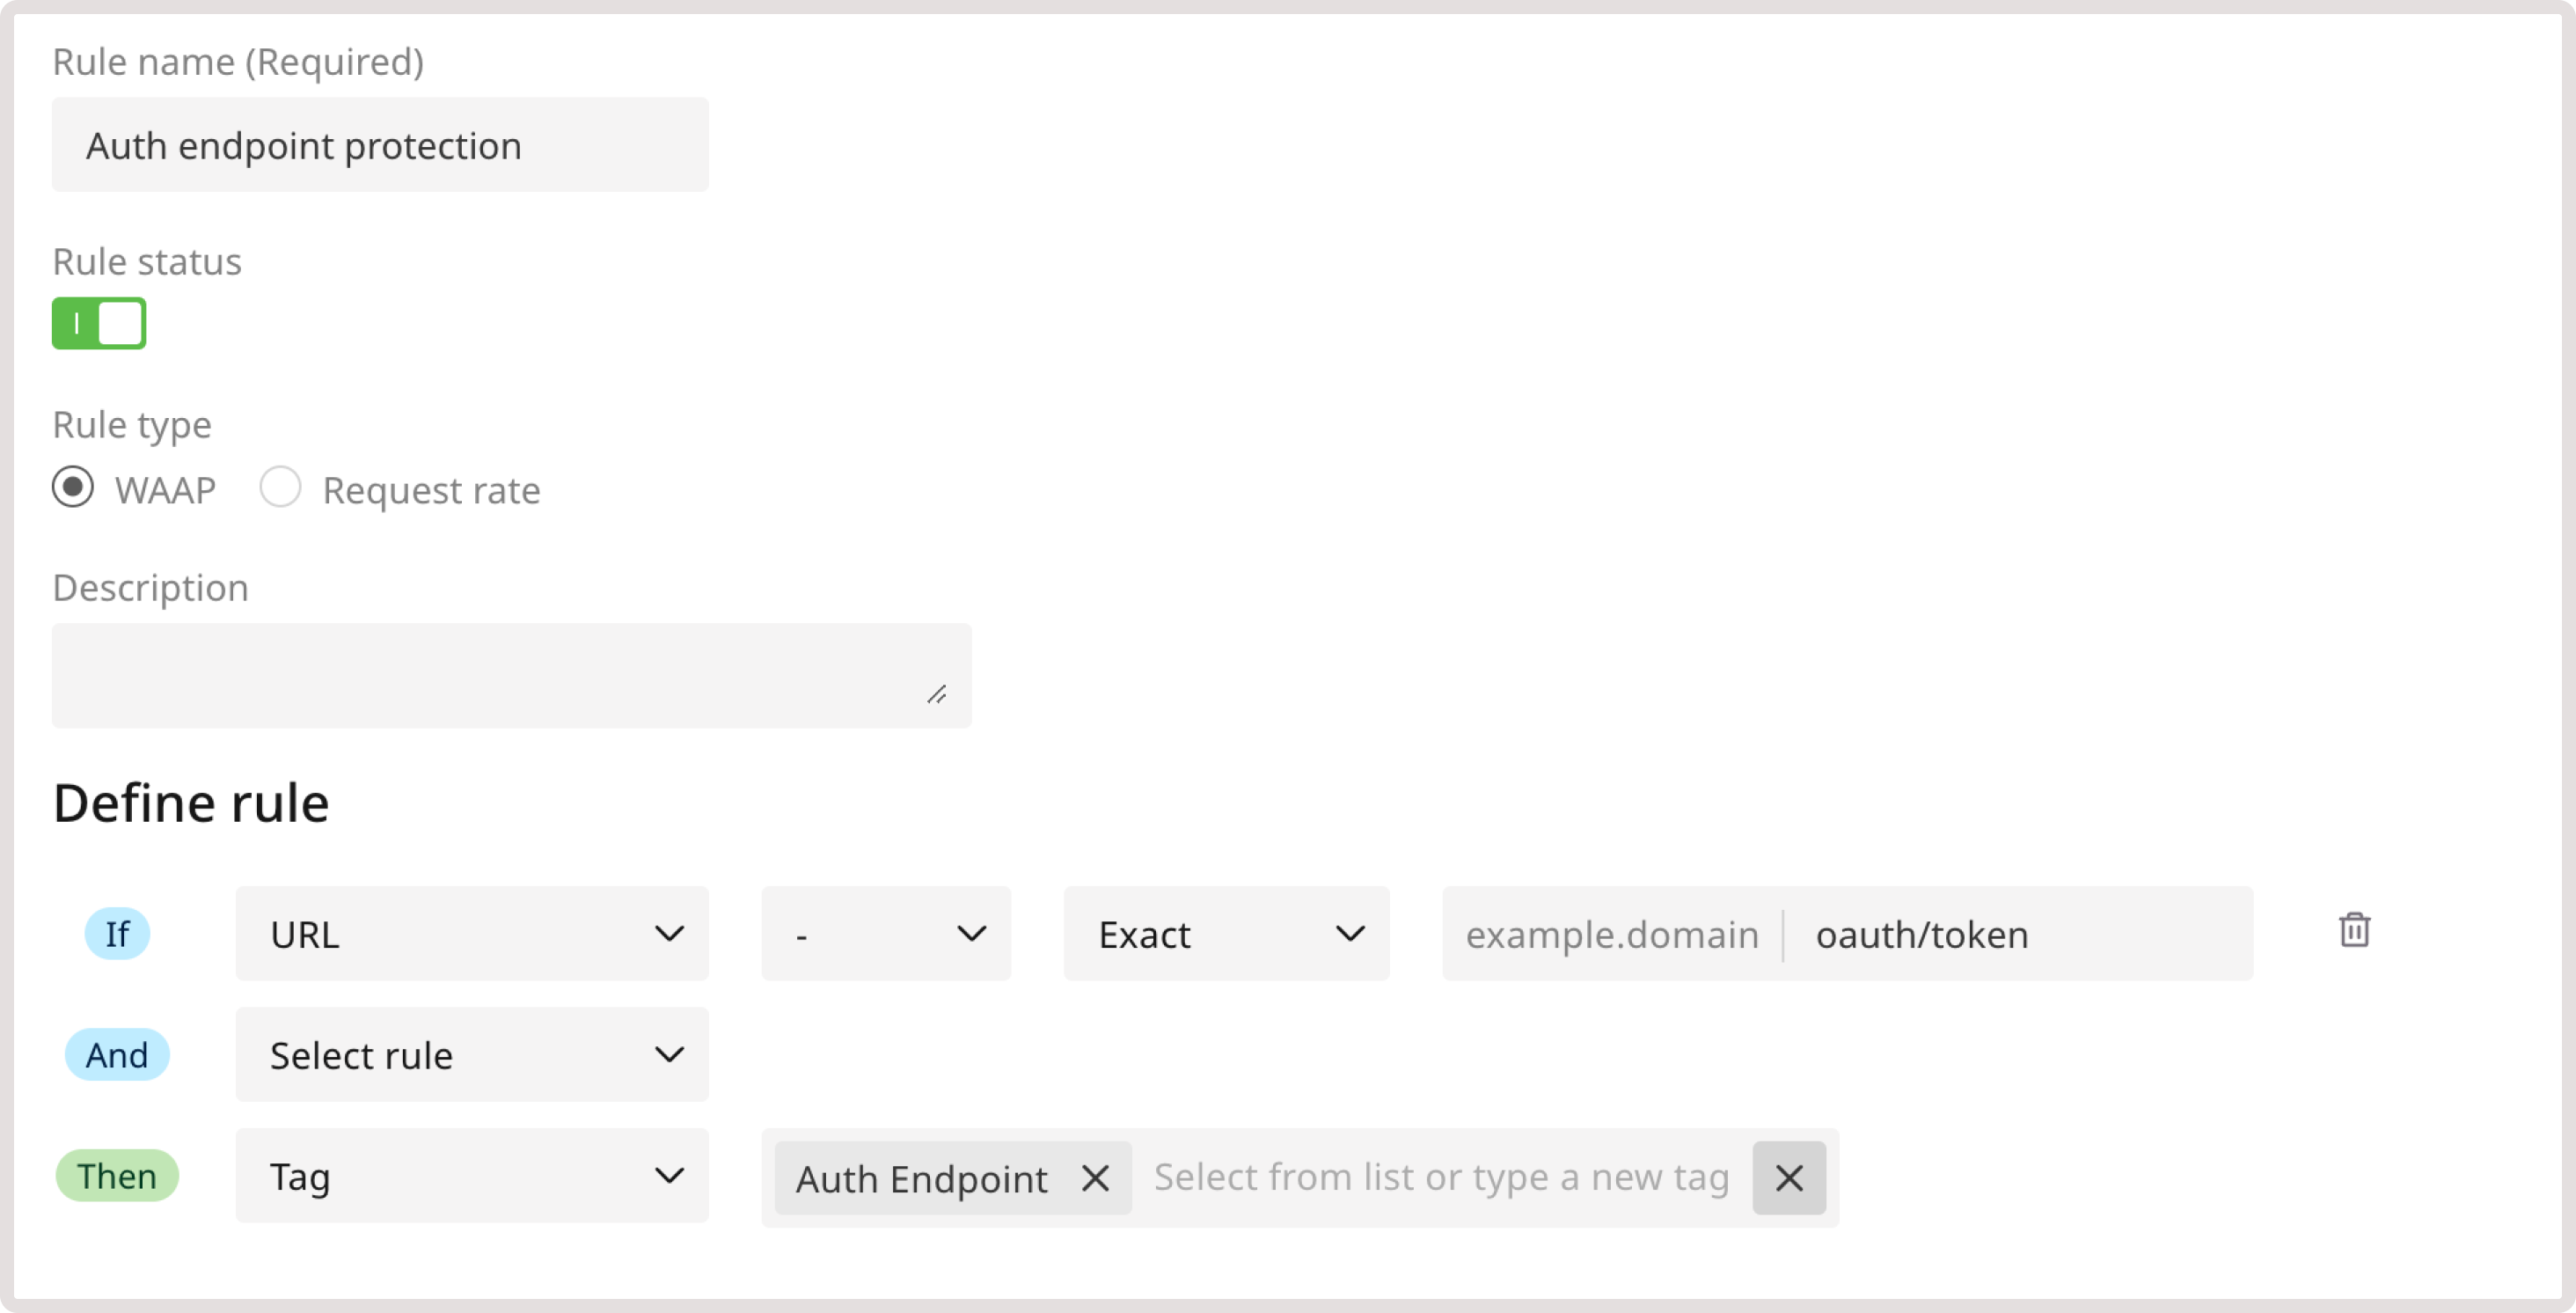2576x1313 pixels.
Task: Expand the Select rule dropdown
Action: (470, 1054)
